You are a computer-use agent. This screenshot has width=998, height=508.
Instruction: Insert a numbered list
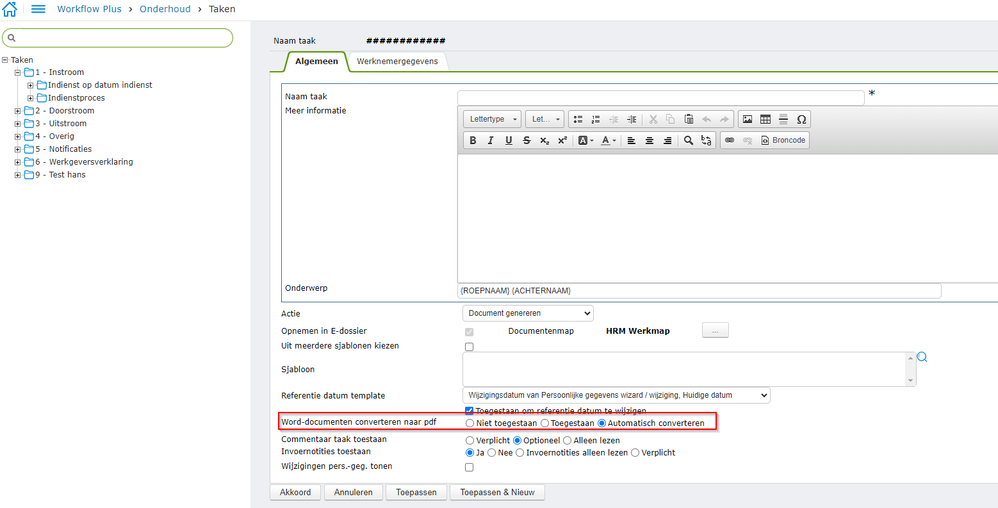coord(596,119)
